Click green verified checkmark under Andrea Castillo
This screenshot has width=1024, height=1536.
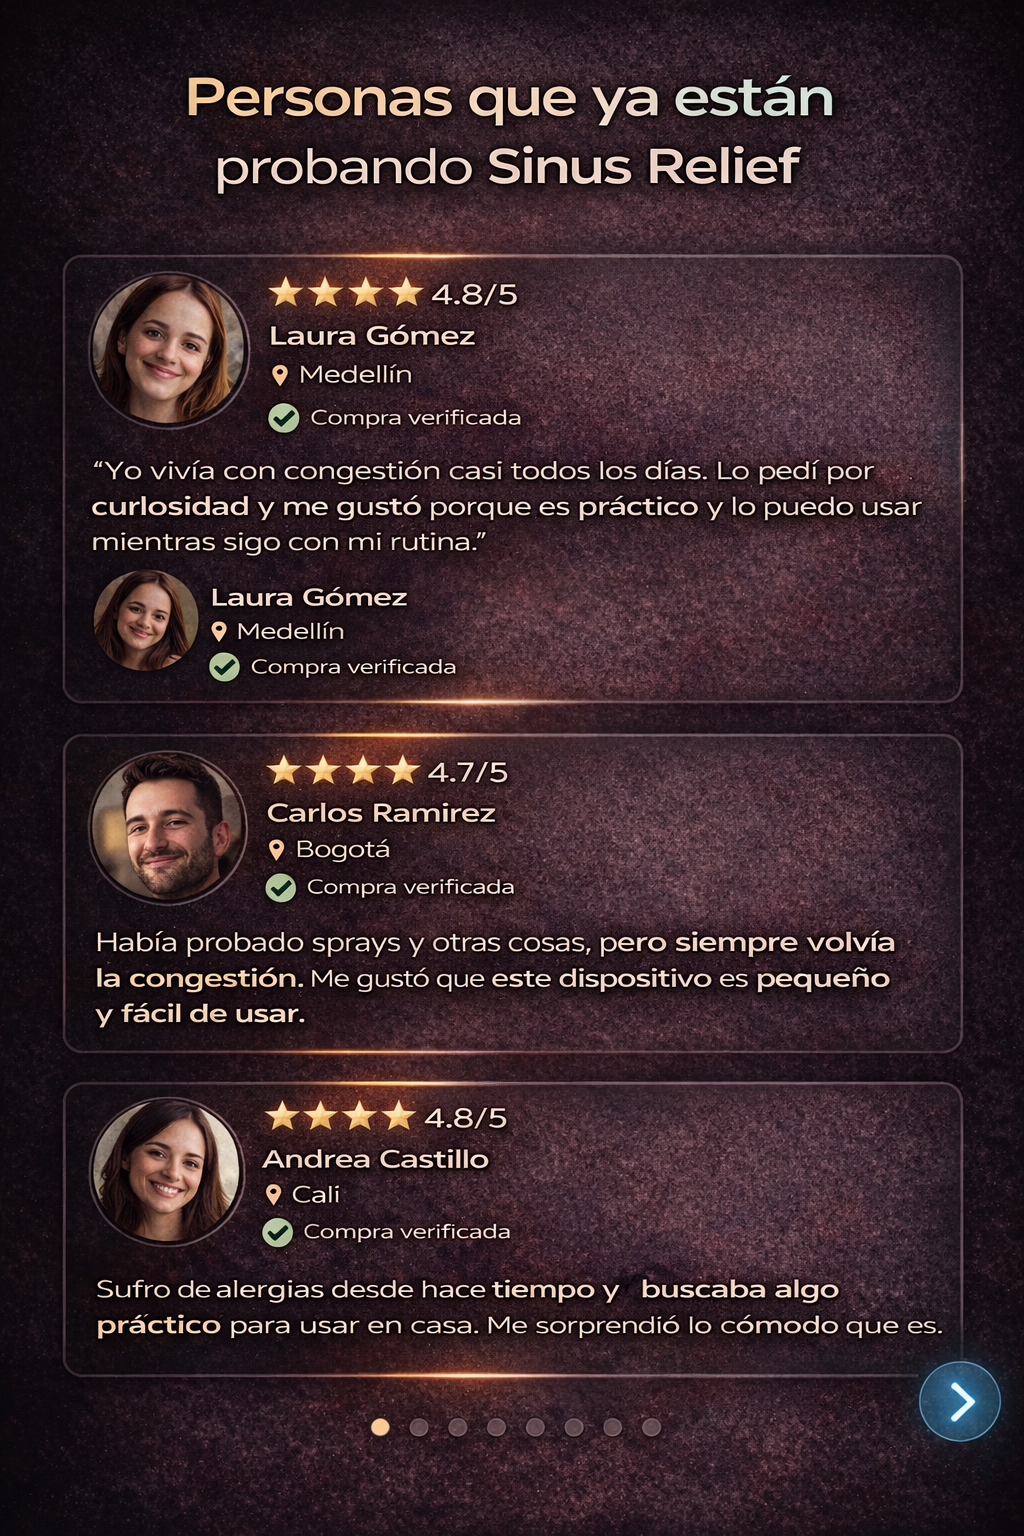click(277, 1232)
